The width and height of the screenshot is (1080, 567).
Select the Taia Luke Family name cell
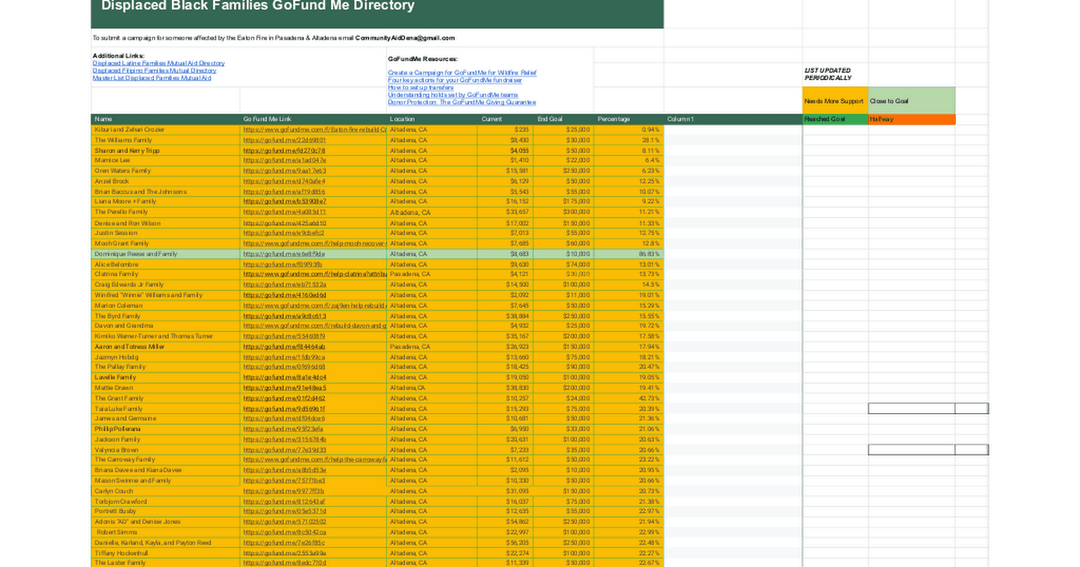pos(165,409)
